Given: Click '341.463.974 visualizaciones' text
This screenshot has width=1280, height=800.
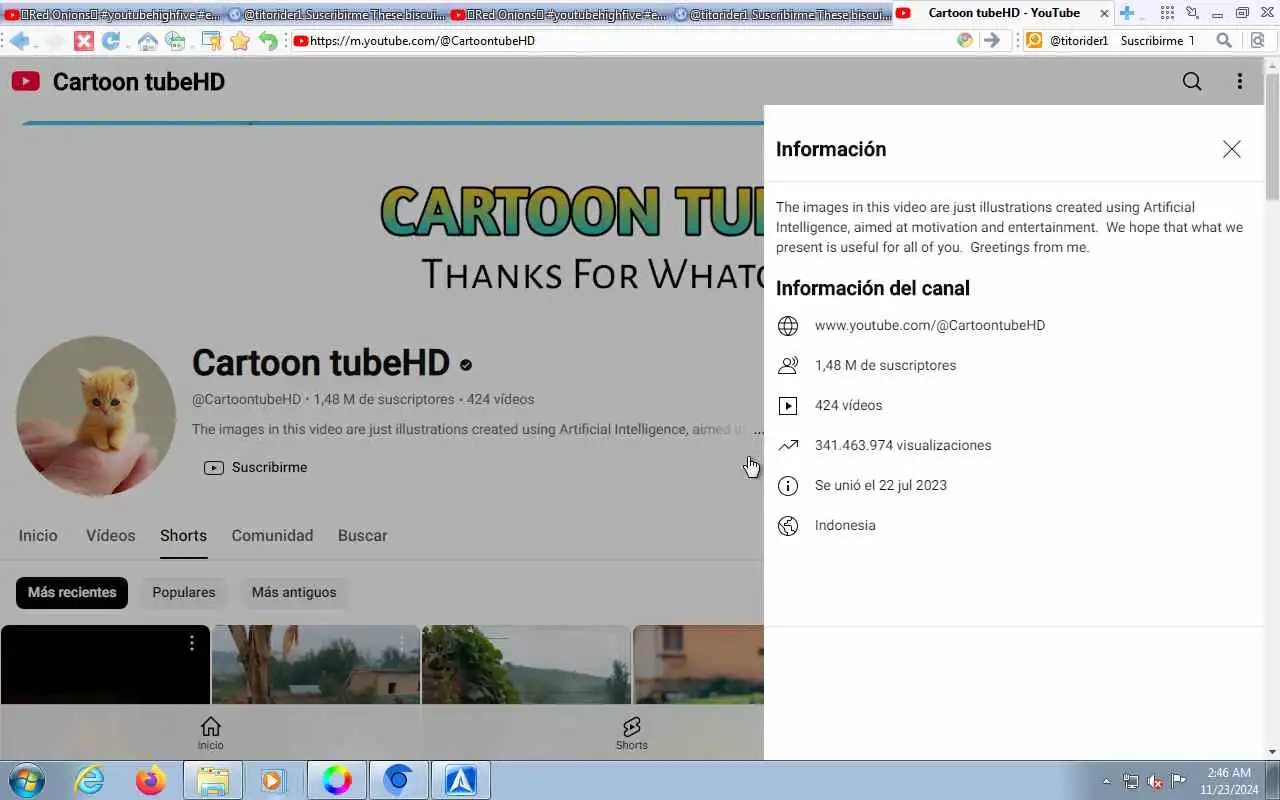Looking at the screenshot, I should [x=903, y=446].
